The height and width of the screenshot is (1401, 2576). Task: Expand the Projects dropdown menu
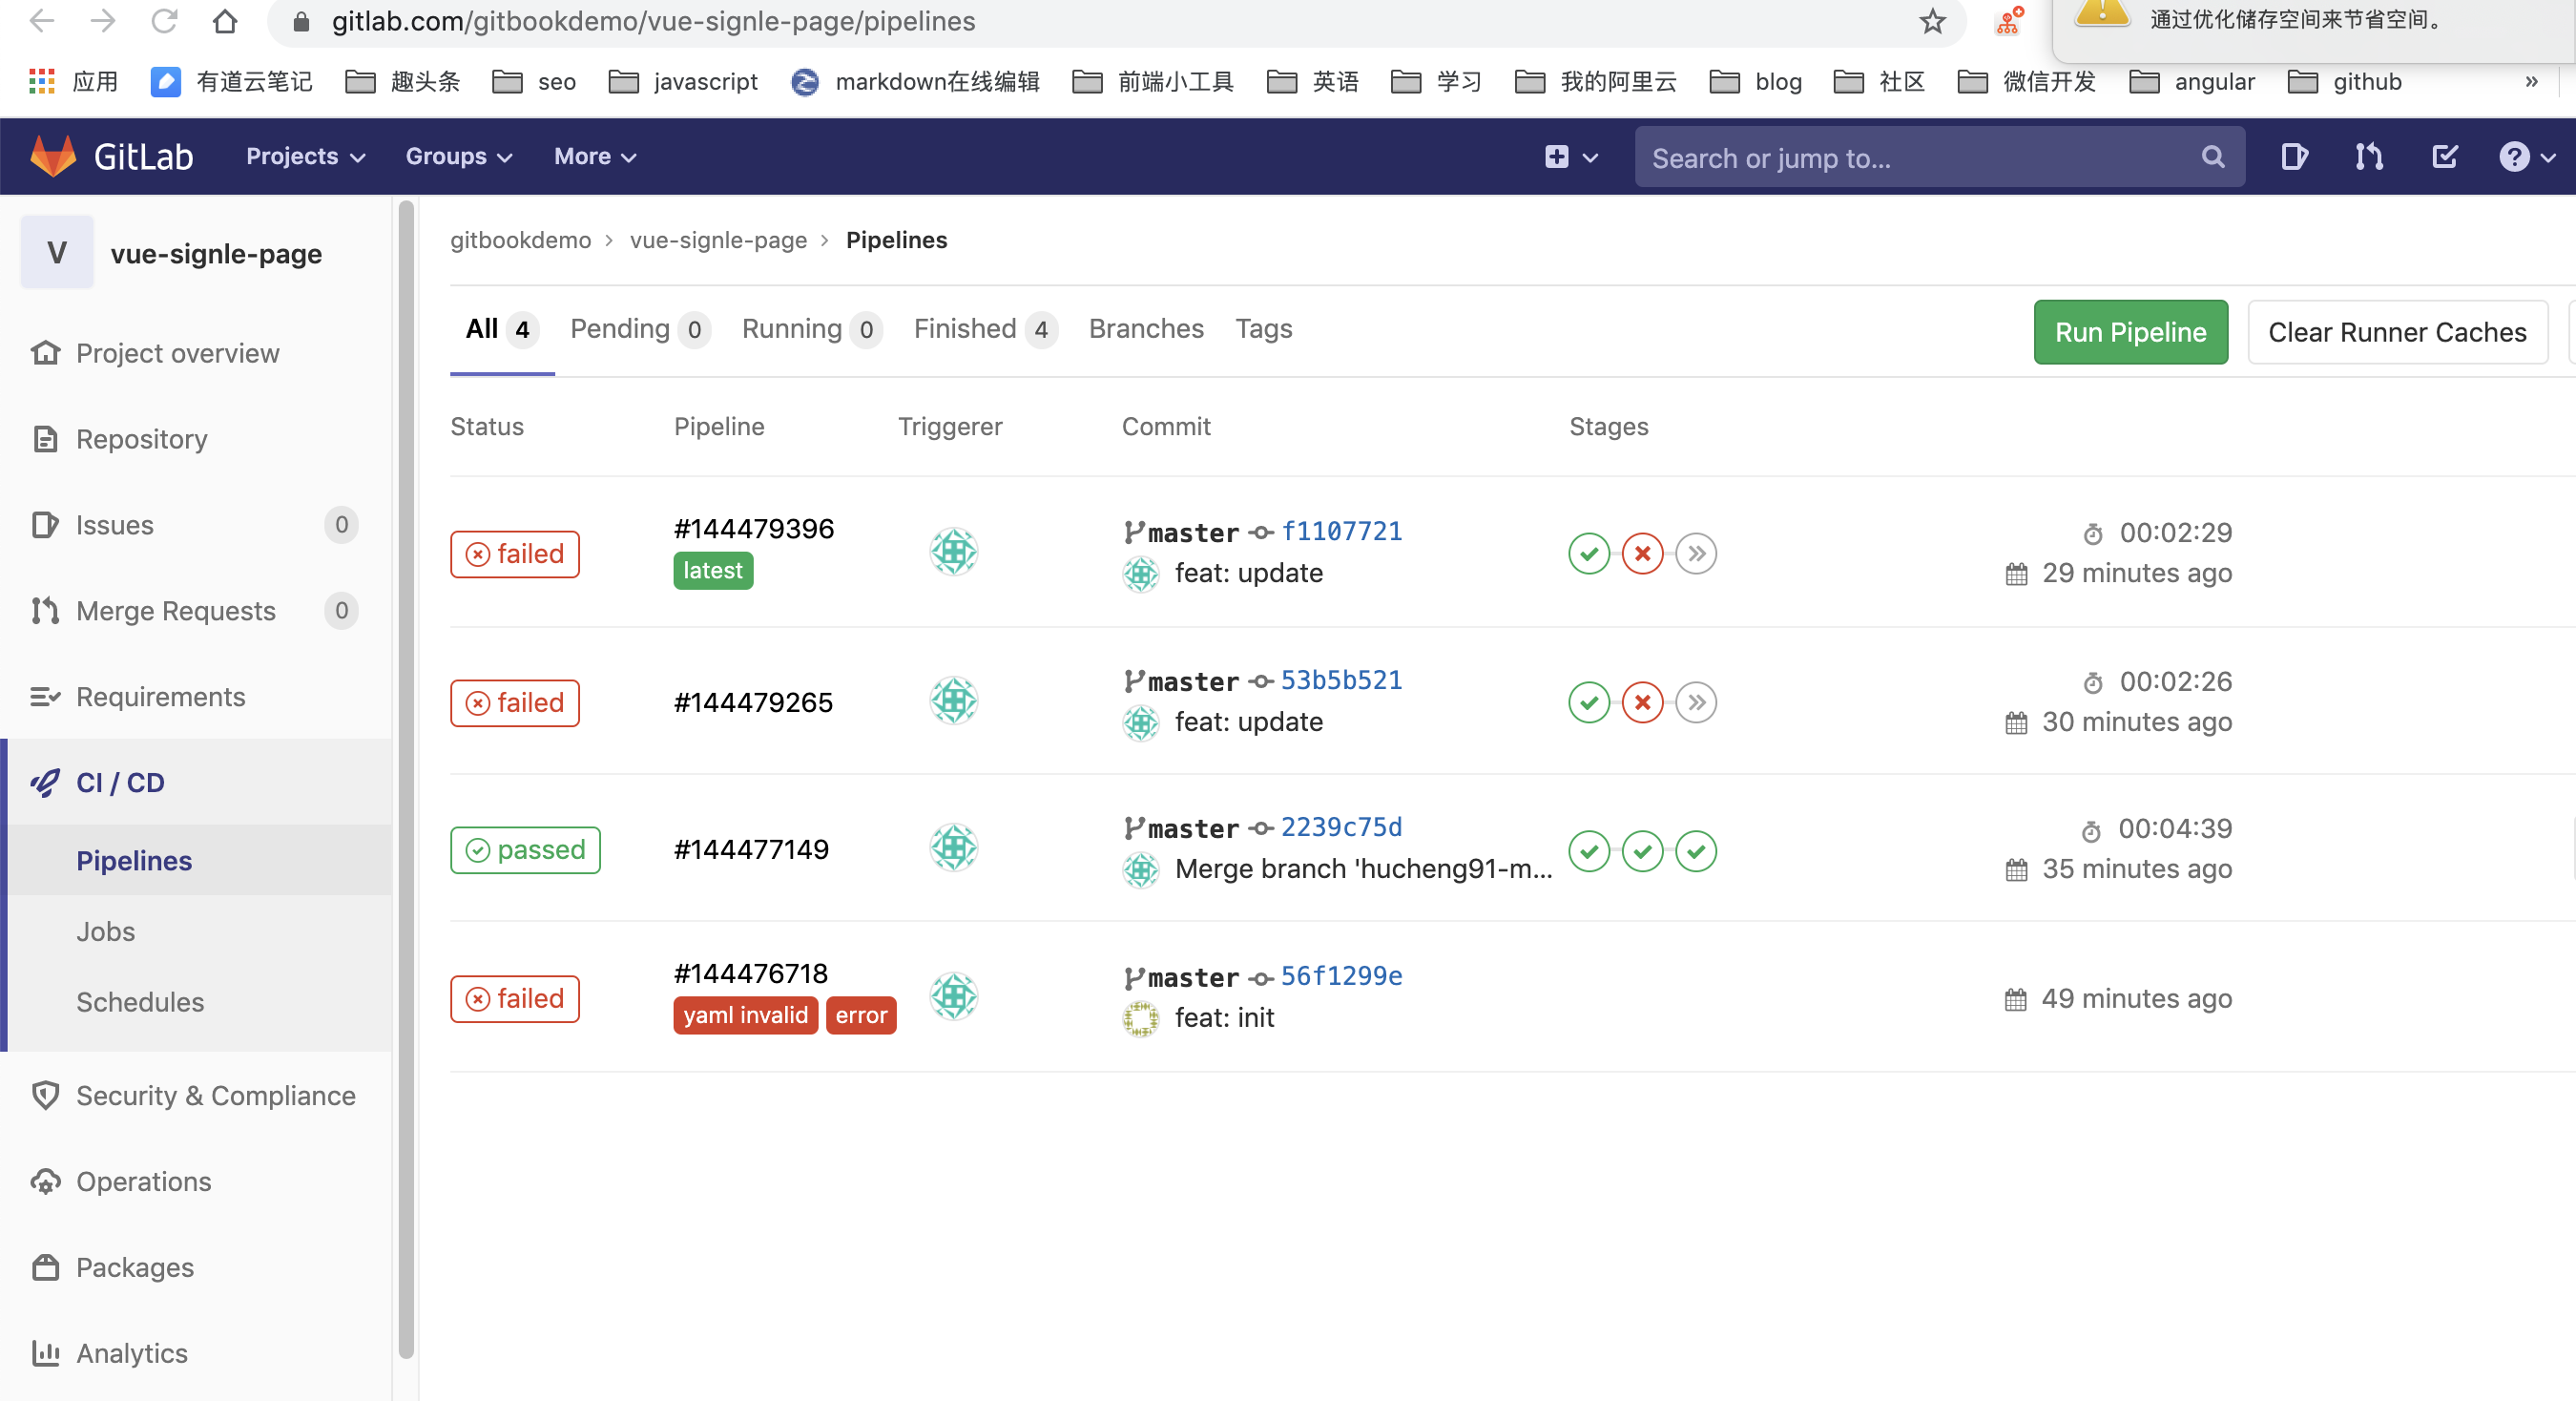(x=305, y=156)
